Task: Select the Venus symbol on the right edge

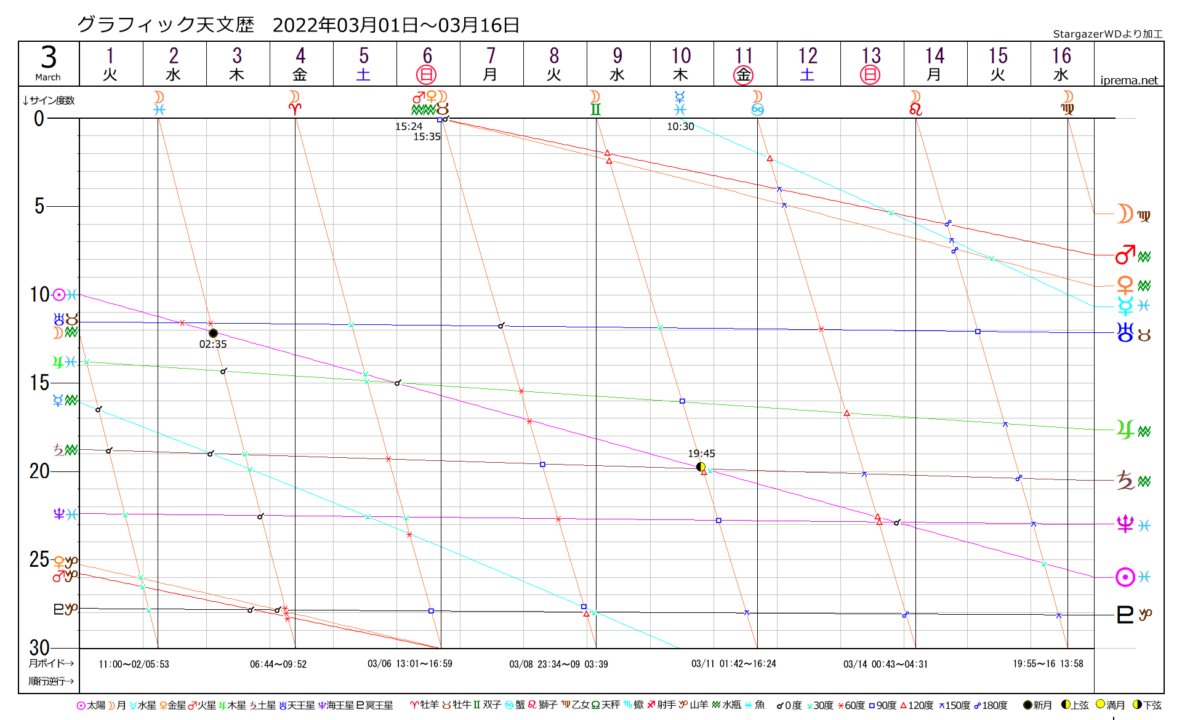Action: point(1125,285)
